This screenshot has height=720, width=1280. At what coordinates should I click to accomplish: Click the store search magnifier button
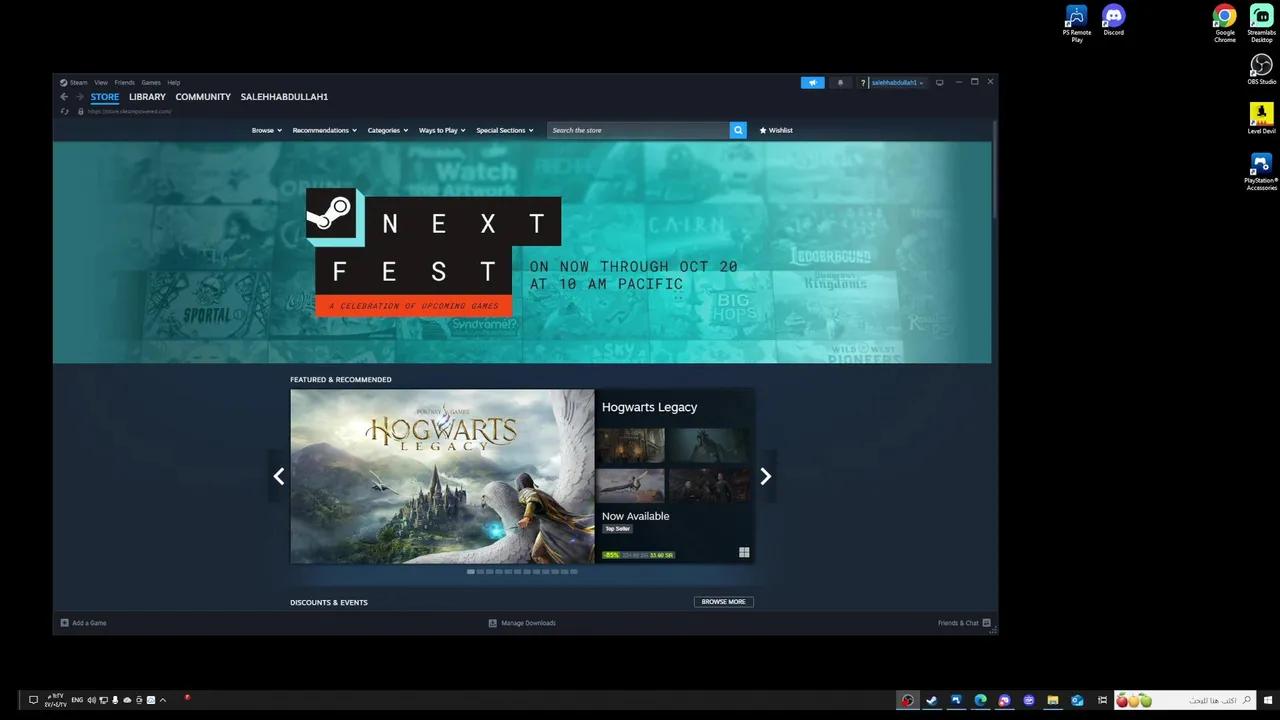[x=738, y=130]
